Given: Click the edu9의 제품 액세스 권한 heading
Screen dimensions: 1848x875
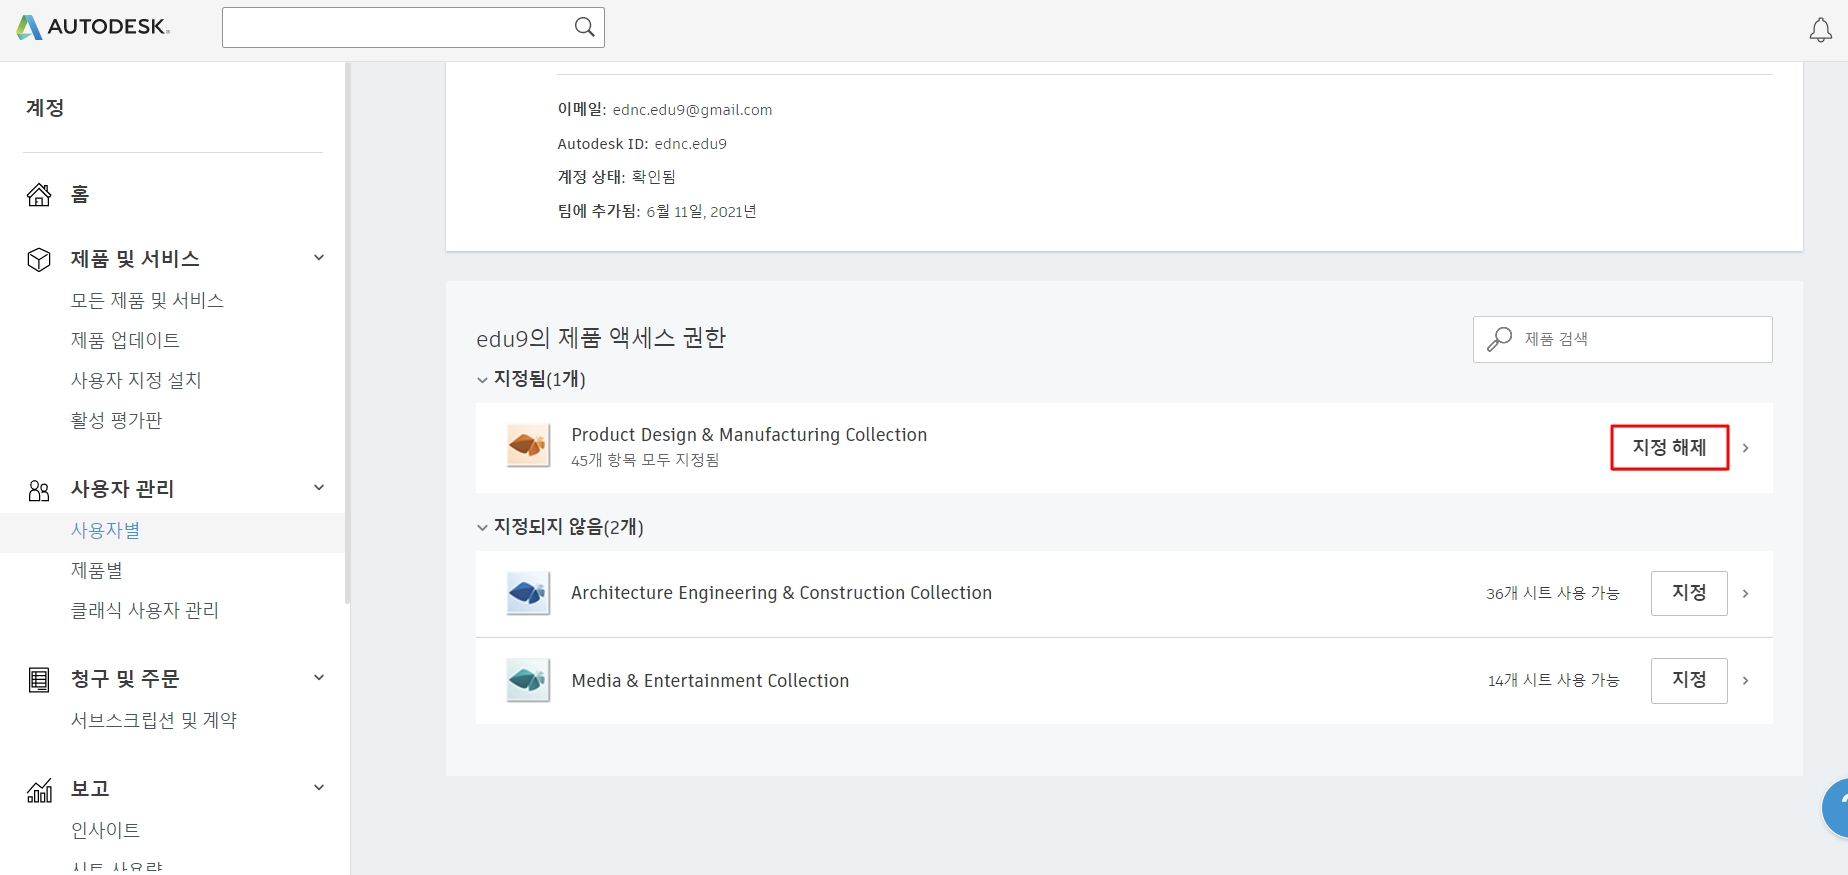Looking at the screenshot, I should click(x=601, y=338).
